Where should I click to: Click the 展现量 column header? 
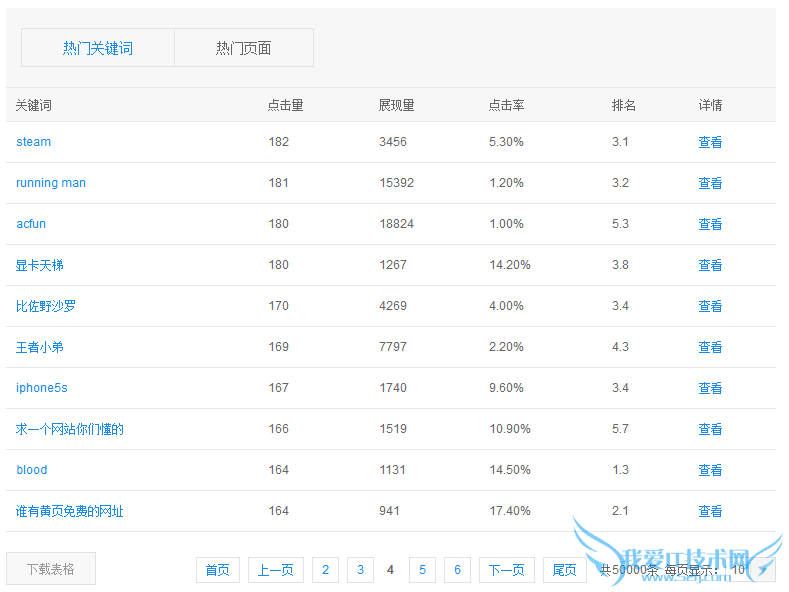pos(397,105)
